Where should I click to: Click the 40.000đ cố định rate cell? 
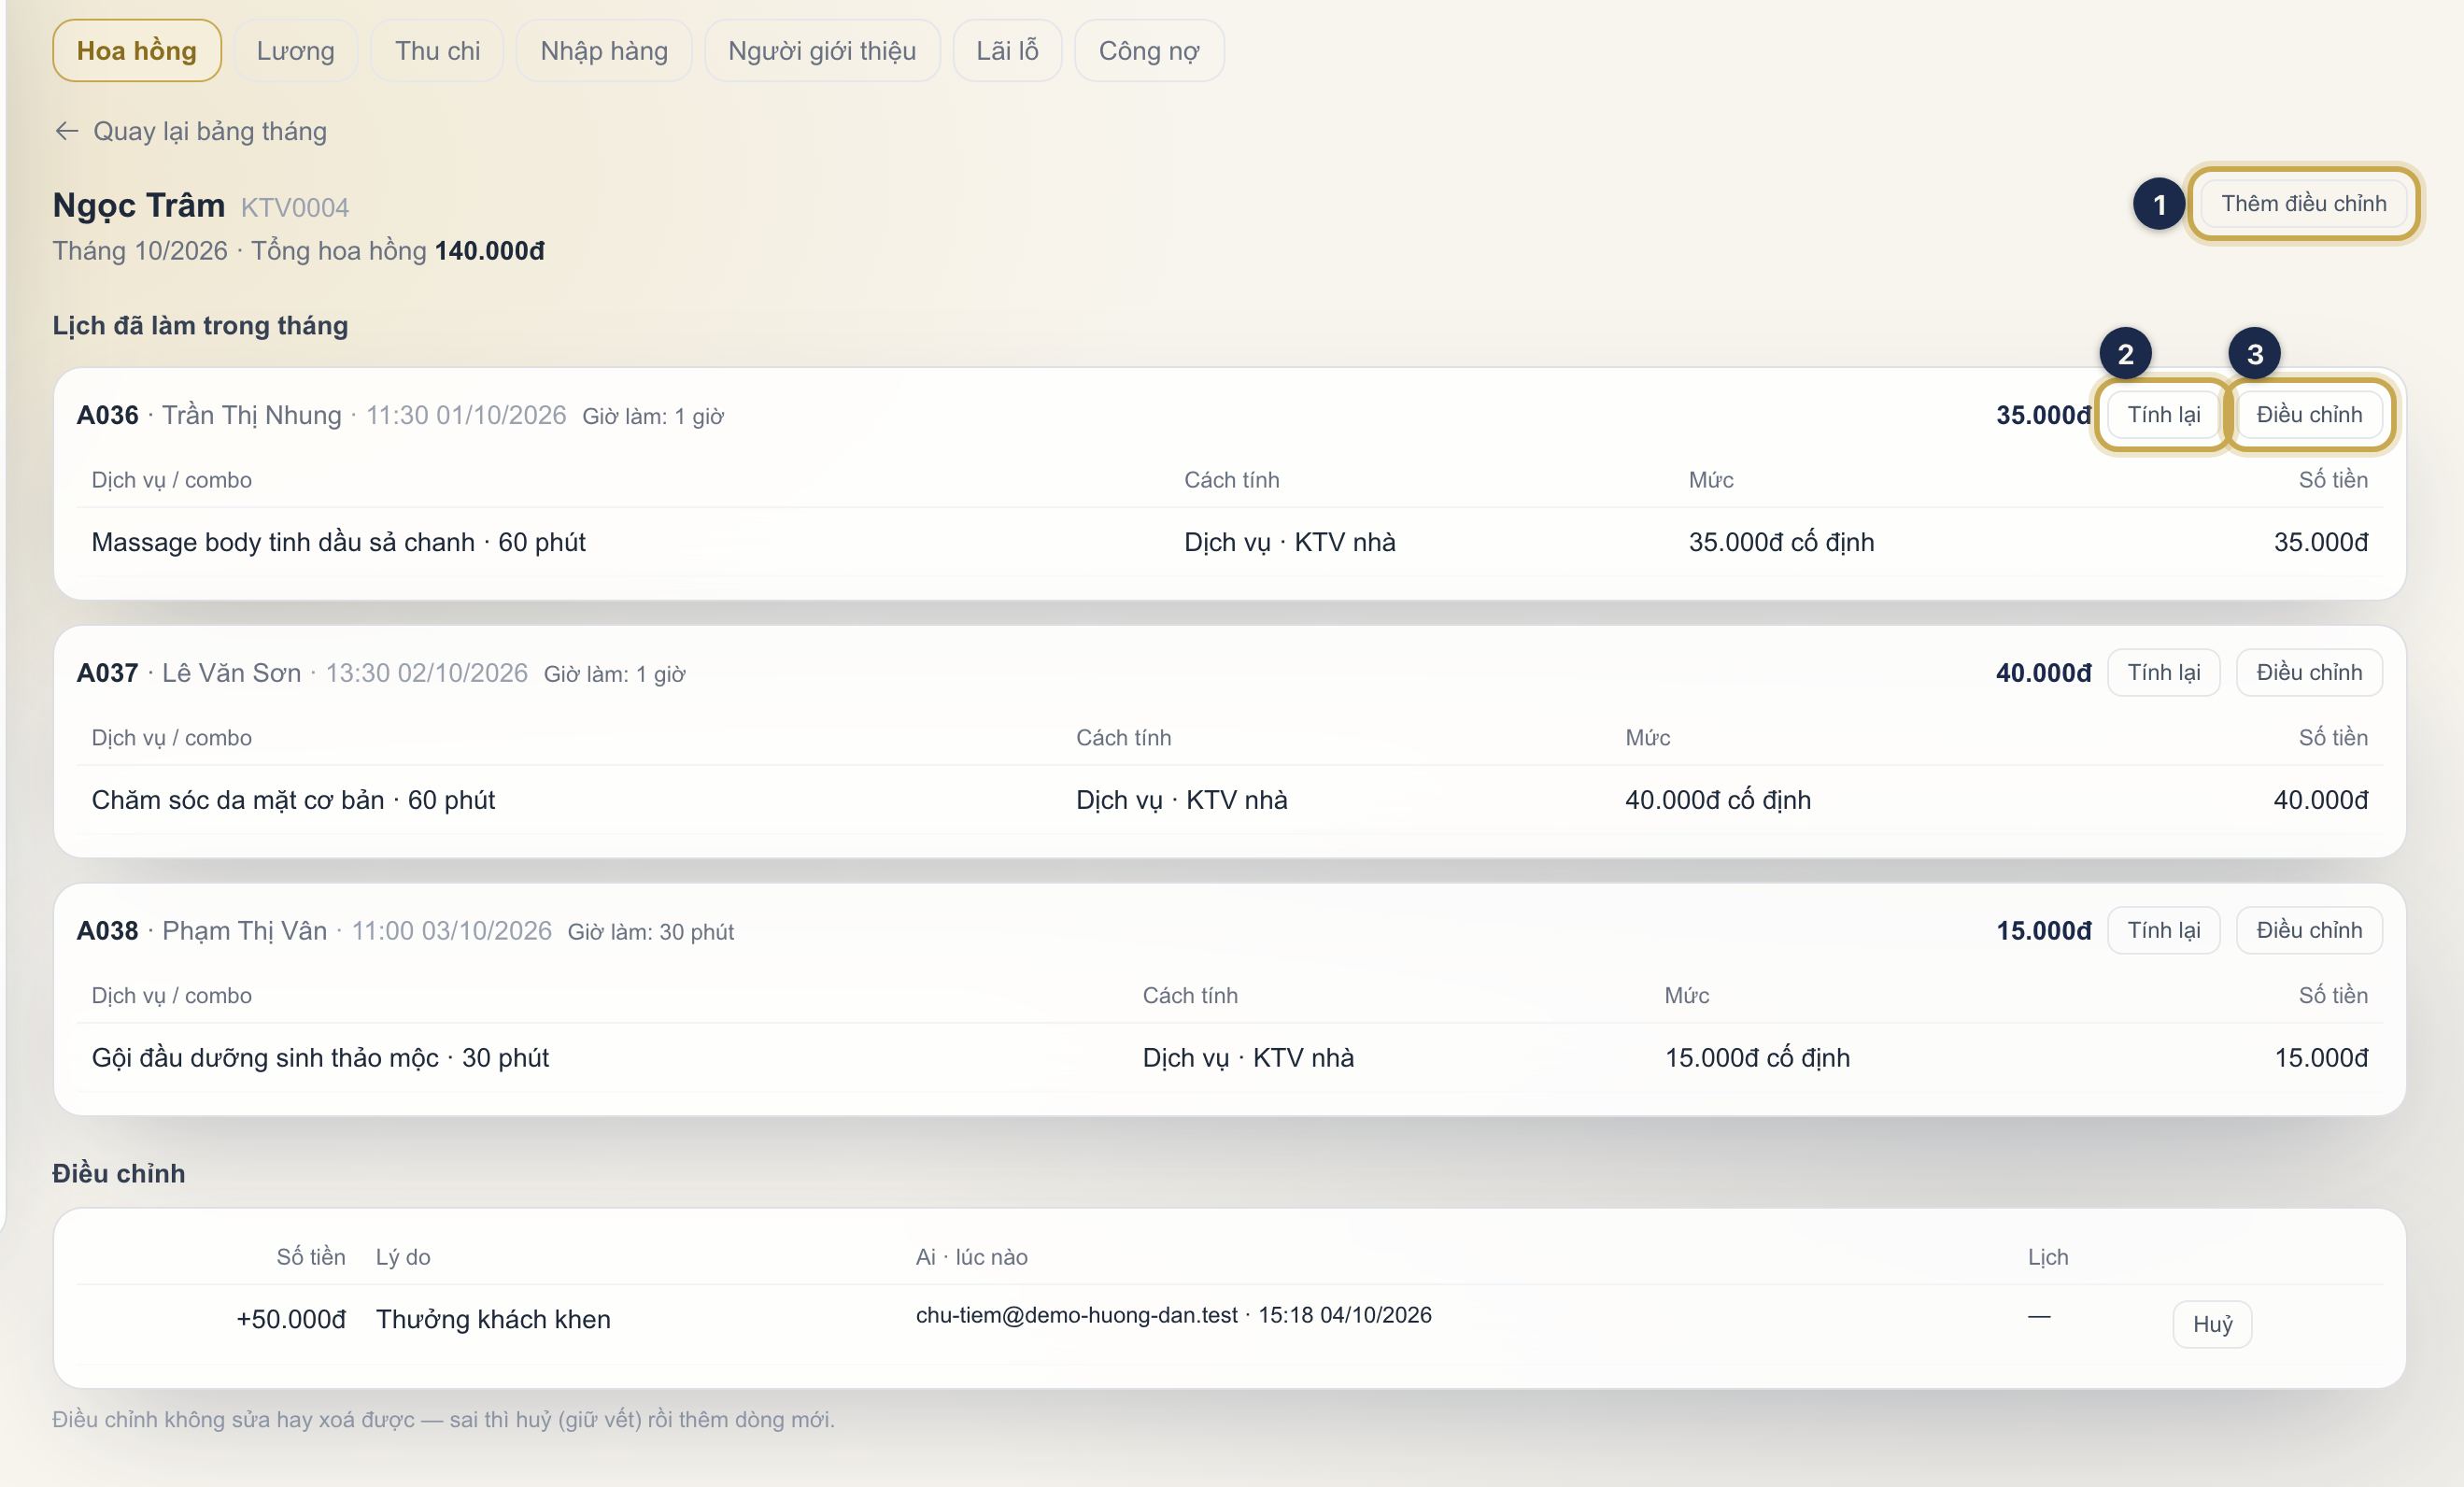[1718, 800]
